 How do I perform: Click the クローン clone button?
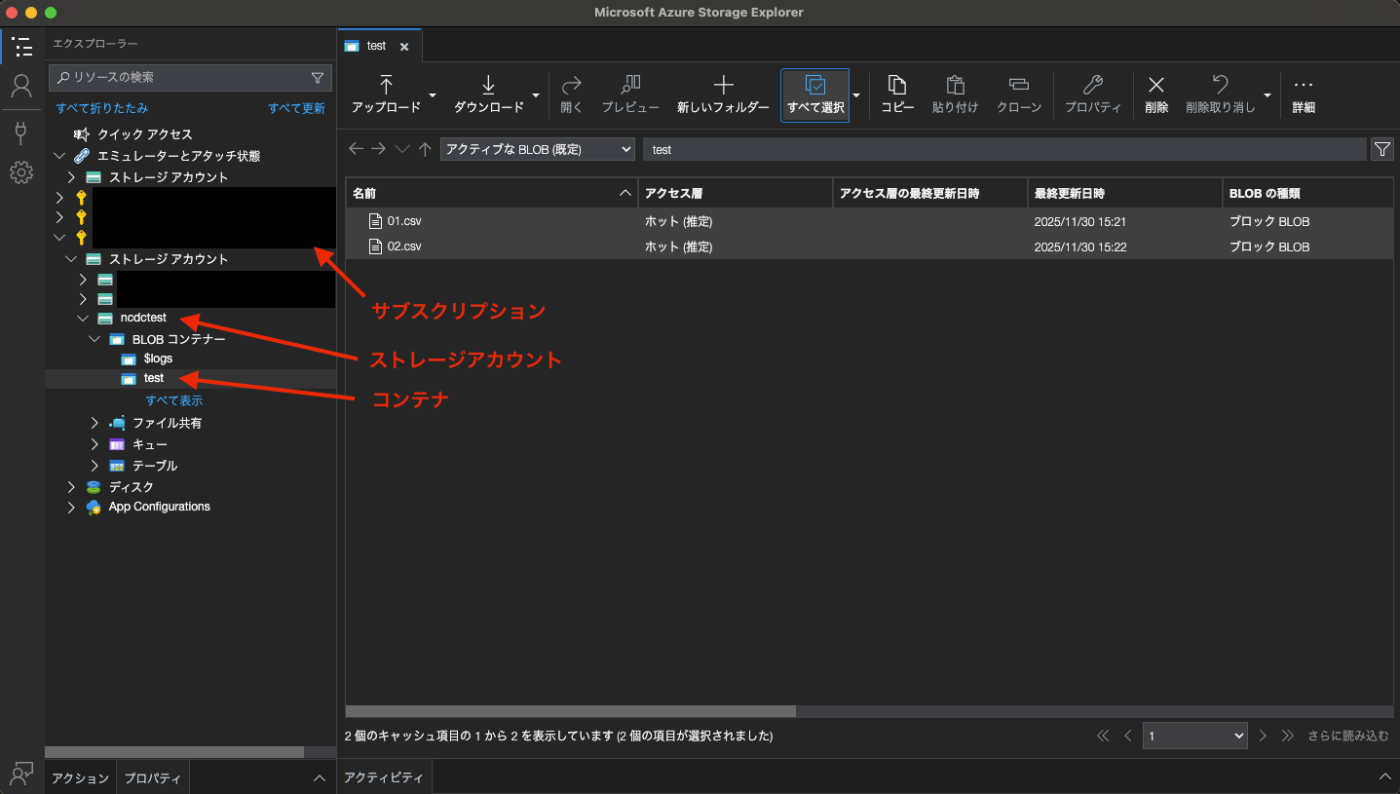(1019, 95)
